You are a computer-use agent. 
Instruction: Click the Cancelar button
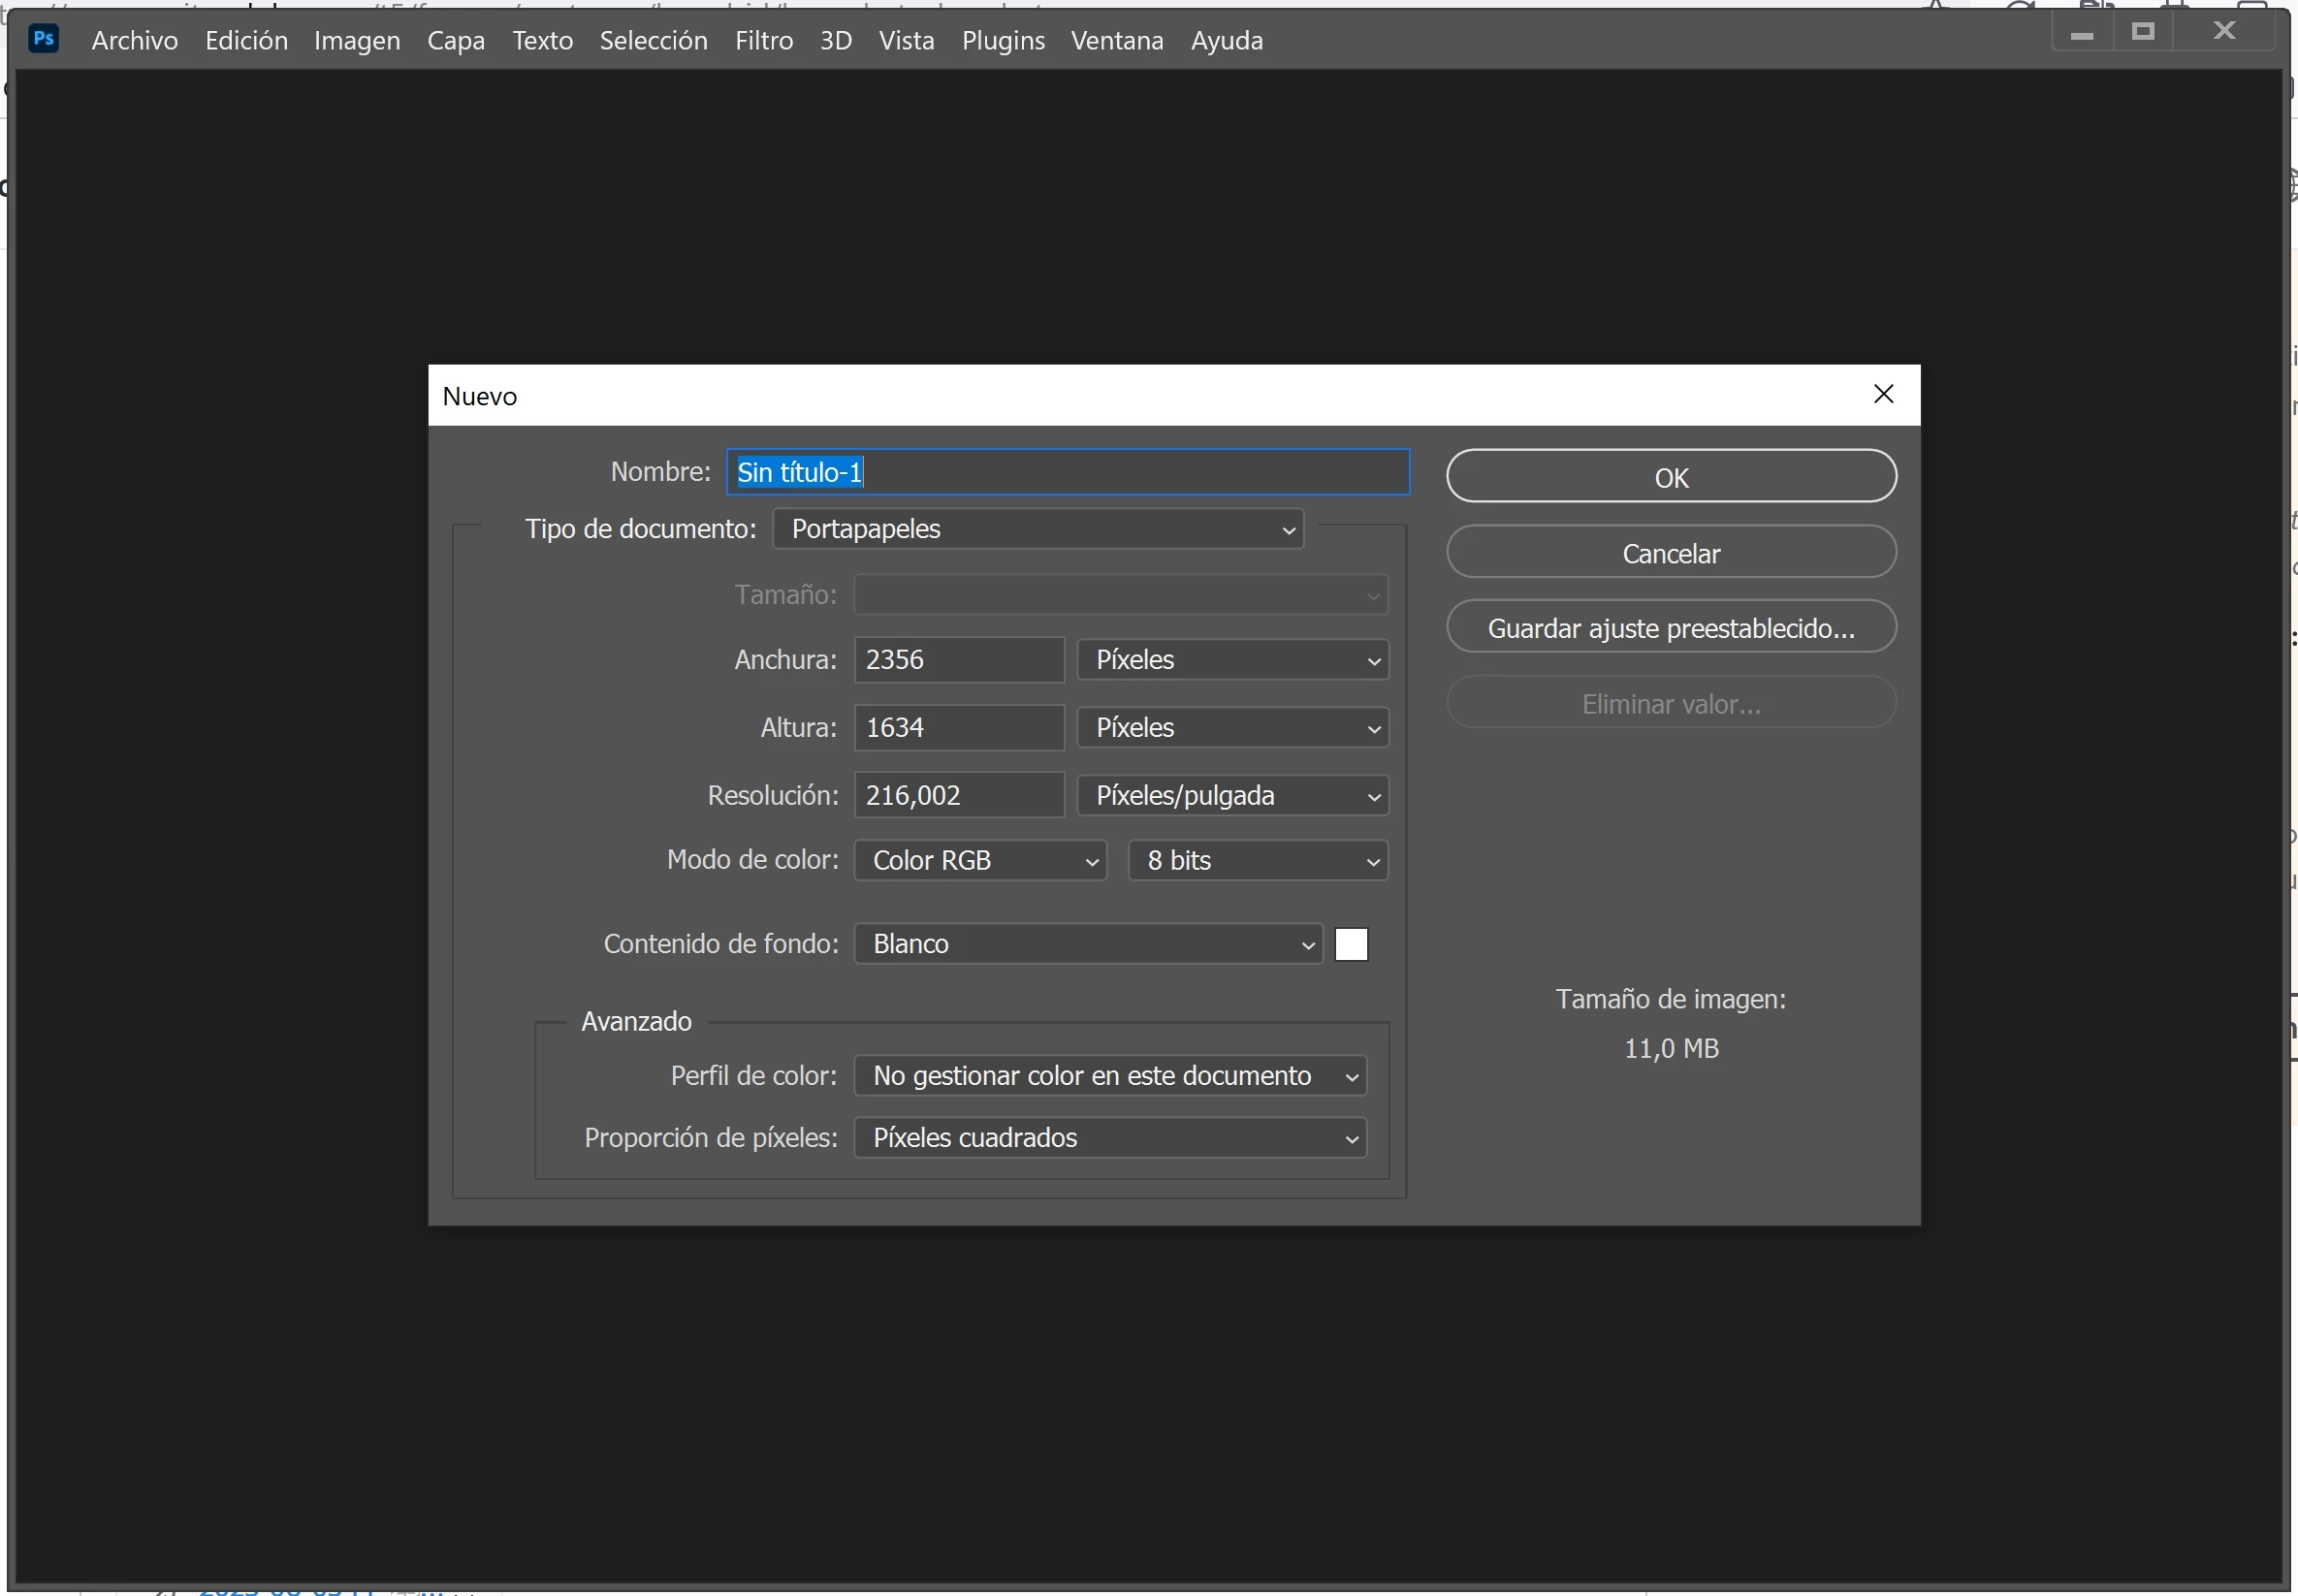[1670, 553]
